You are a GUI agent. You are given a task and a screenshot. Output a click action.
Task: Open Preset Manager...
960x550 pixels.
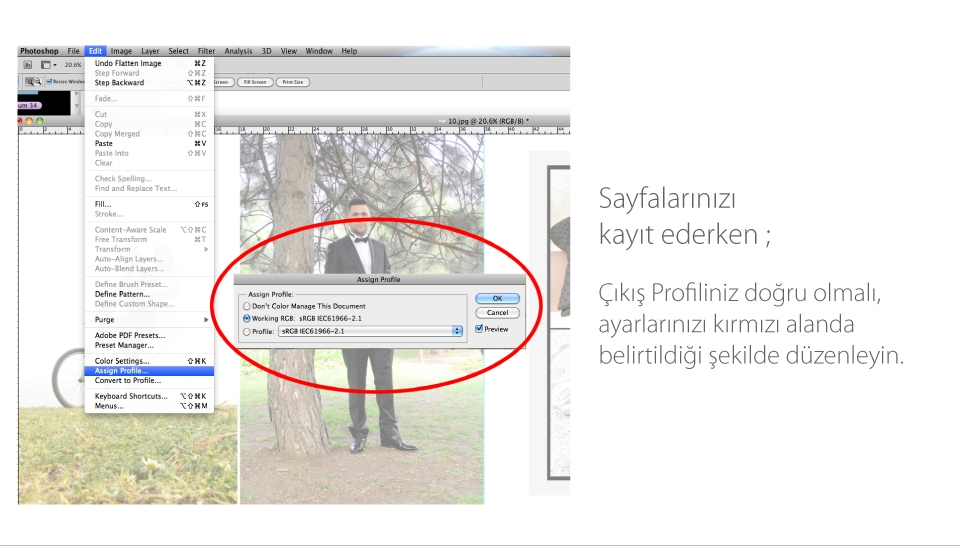point(149,345)
